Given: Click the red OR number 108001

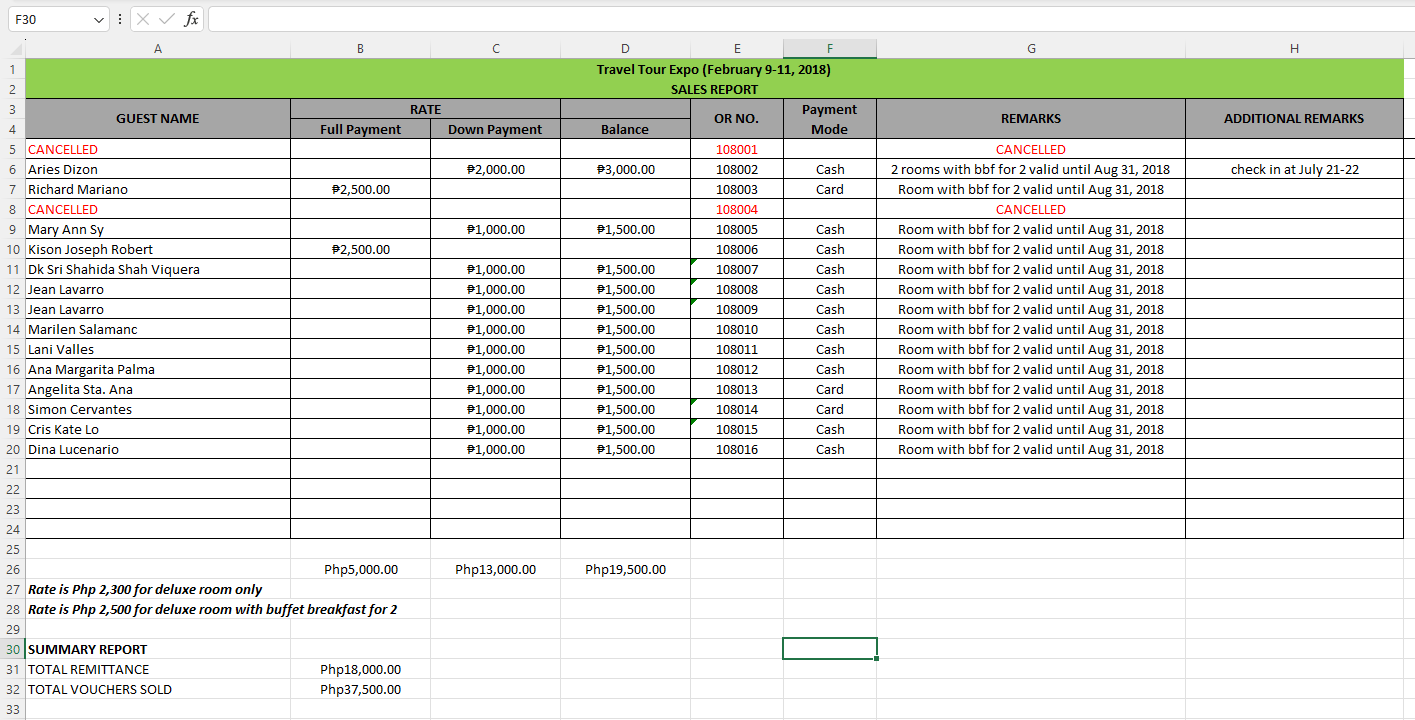Looking at the screenshot, I should (x=737, y=149).
